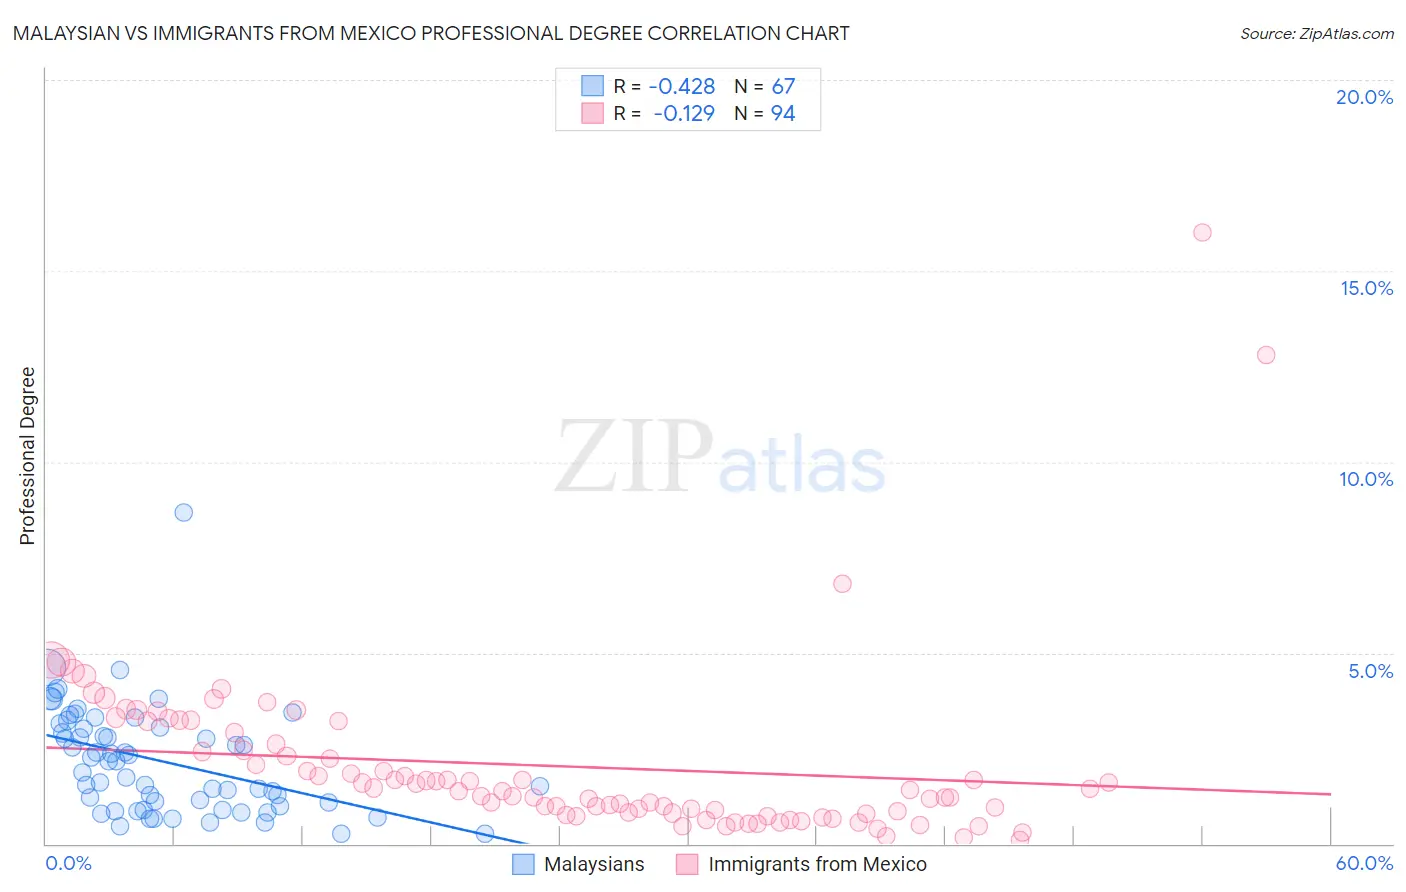
Task: Click the pink point near 6.8%
Action: (x=842, y=583)
